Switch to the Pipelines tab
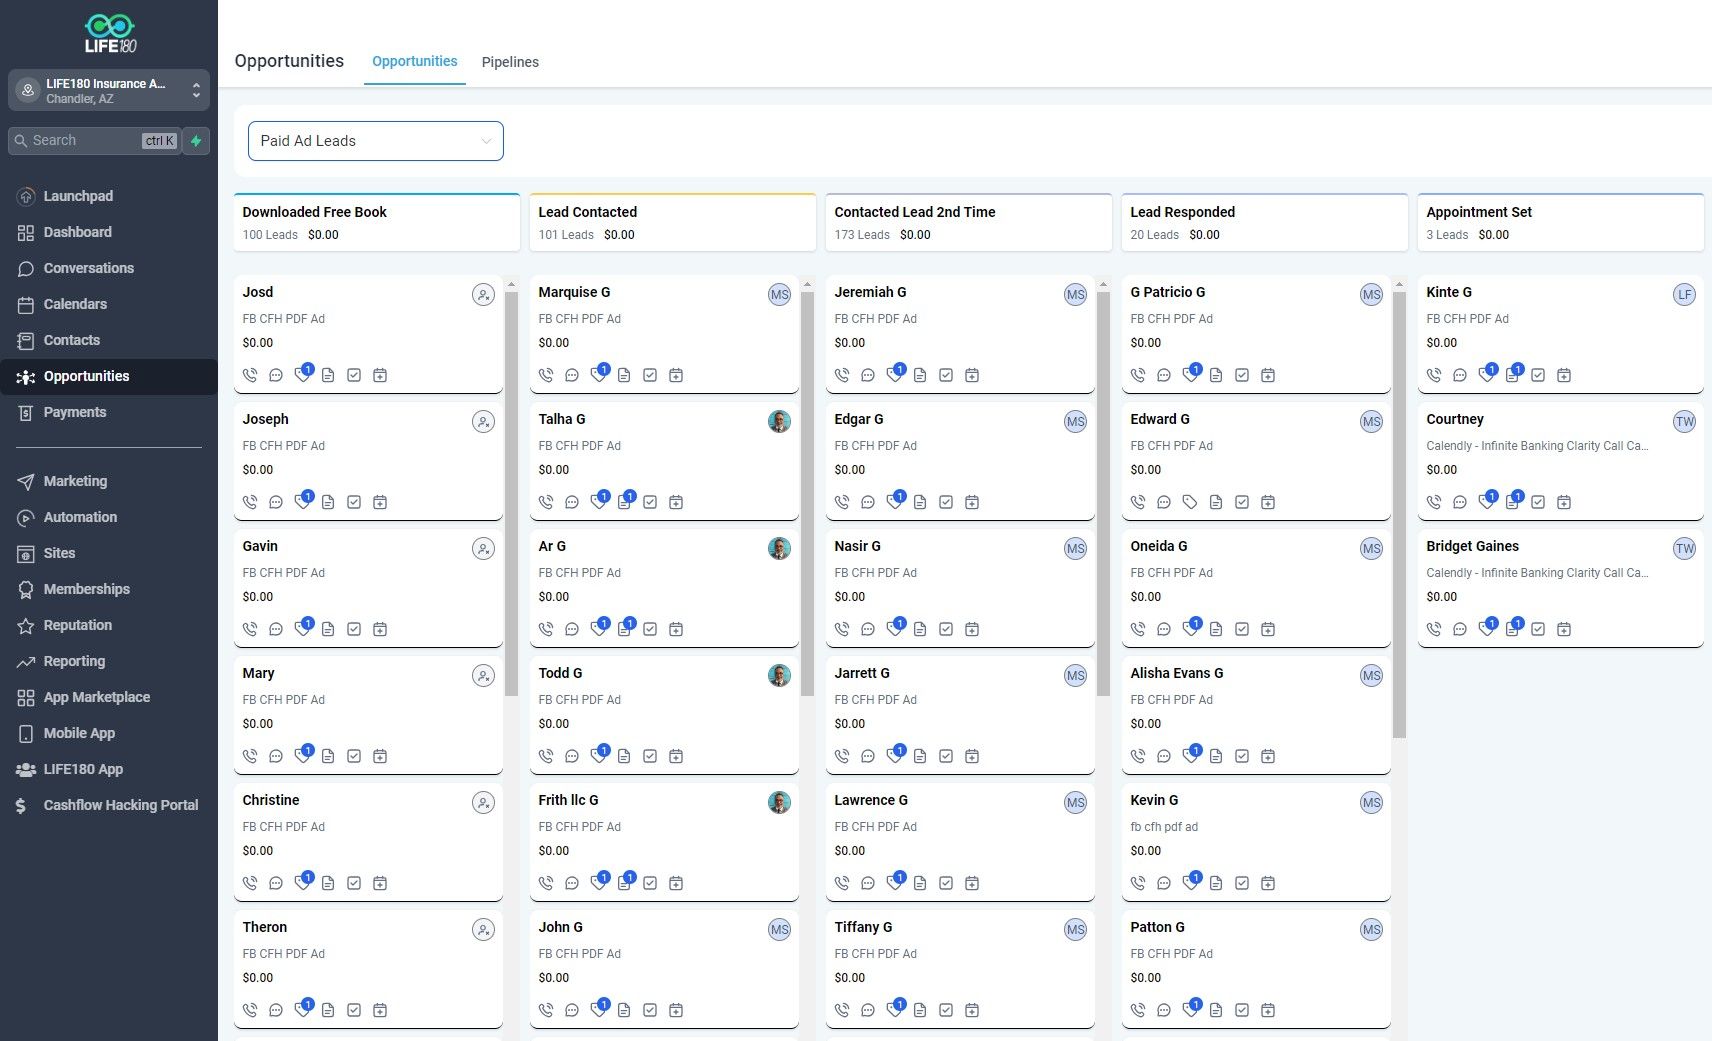The height and width of the screenshot is (1041, 1712). 510,62
